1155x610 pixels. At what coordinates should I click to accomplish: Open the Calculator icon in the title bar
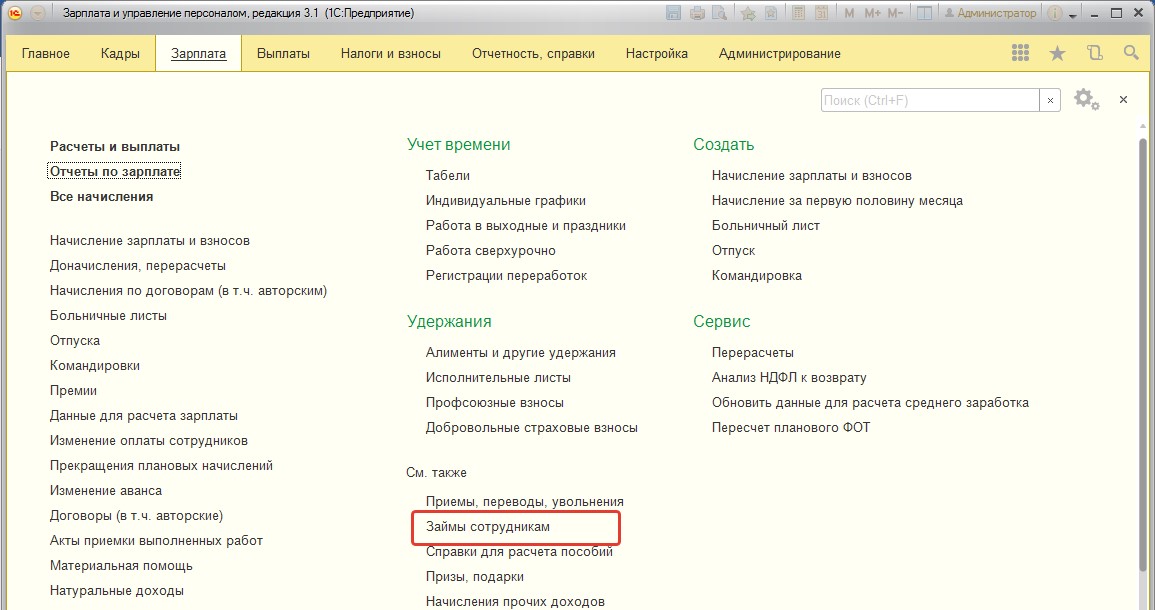tap(798, 13)
